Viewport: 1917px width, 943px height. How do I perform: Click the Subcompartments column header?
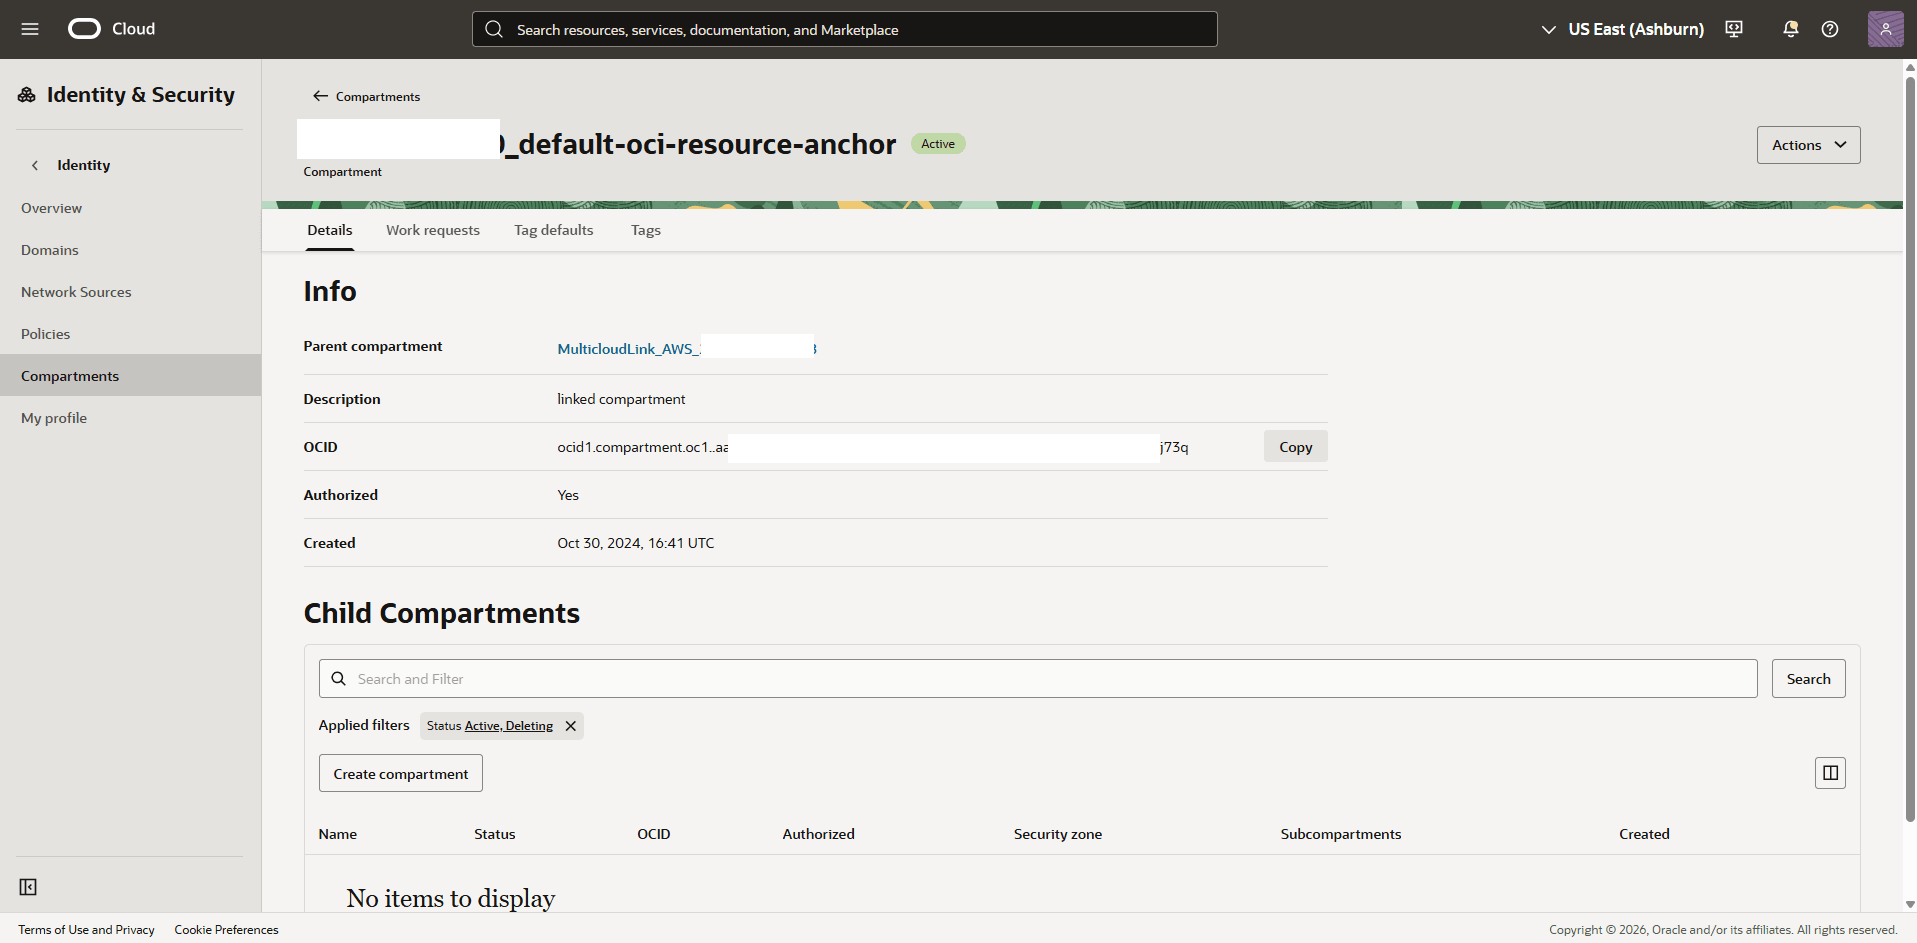click(1341, 834)
